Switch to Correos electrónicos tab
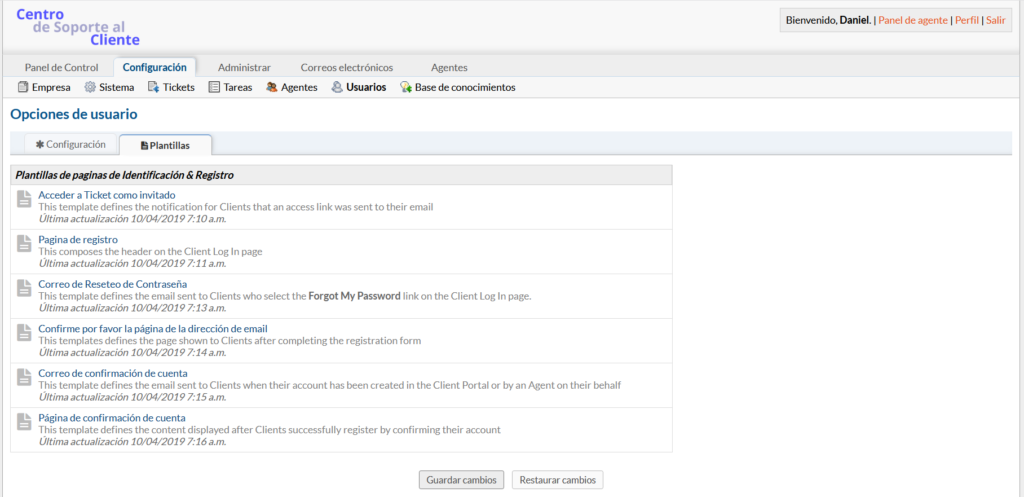Viewport: 1024px width, 497px height. click(x=346, y=67)
